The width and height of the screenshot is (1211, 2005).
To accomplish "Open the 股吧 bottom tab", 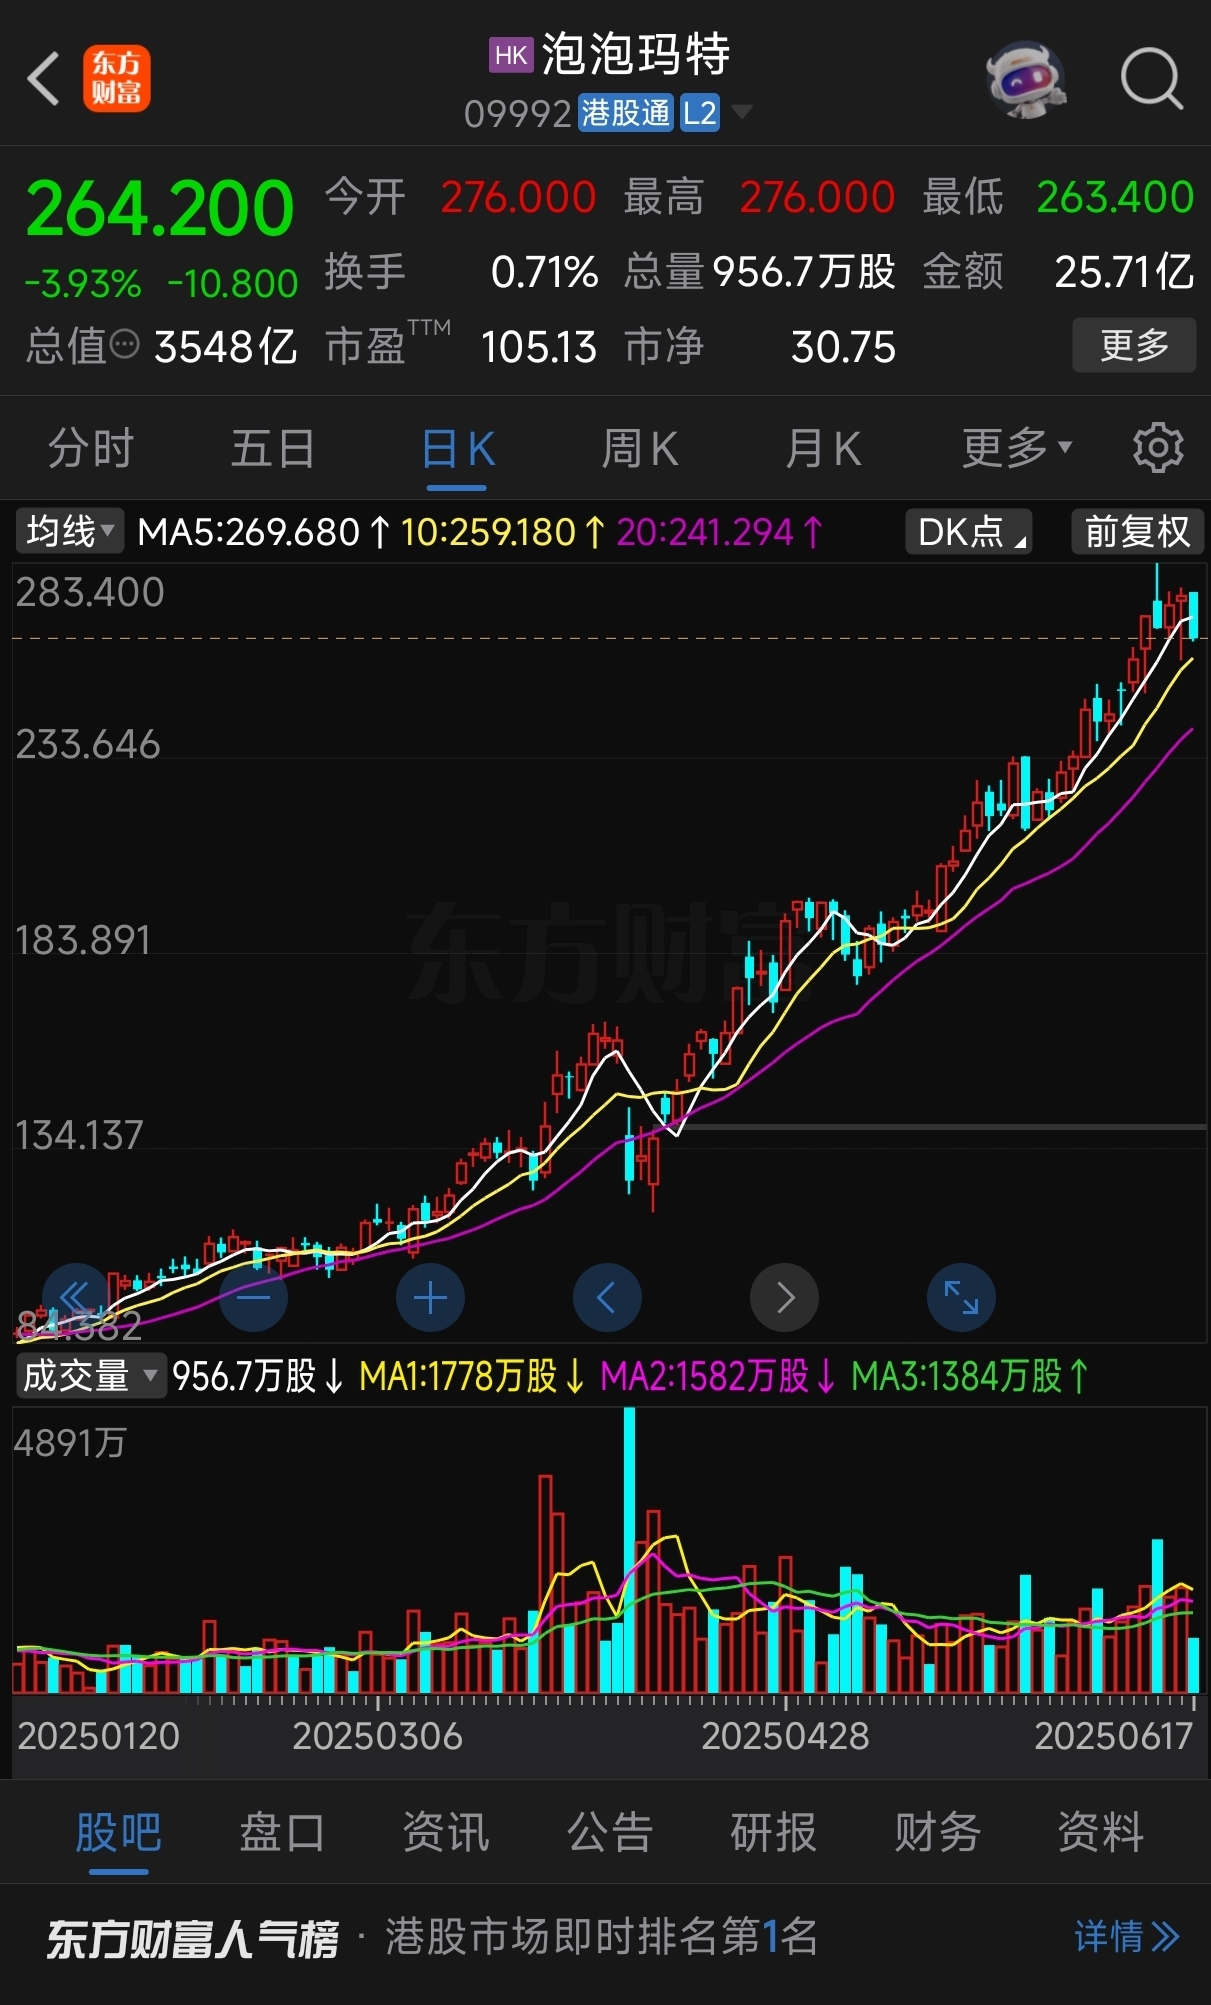I will click(x=118, y=1832).
